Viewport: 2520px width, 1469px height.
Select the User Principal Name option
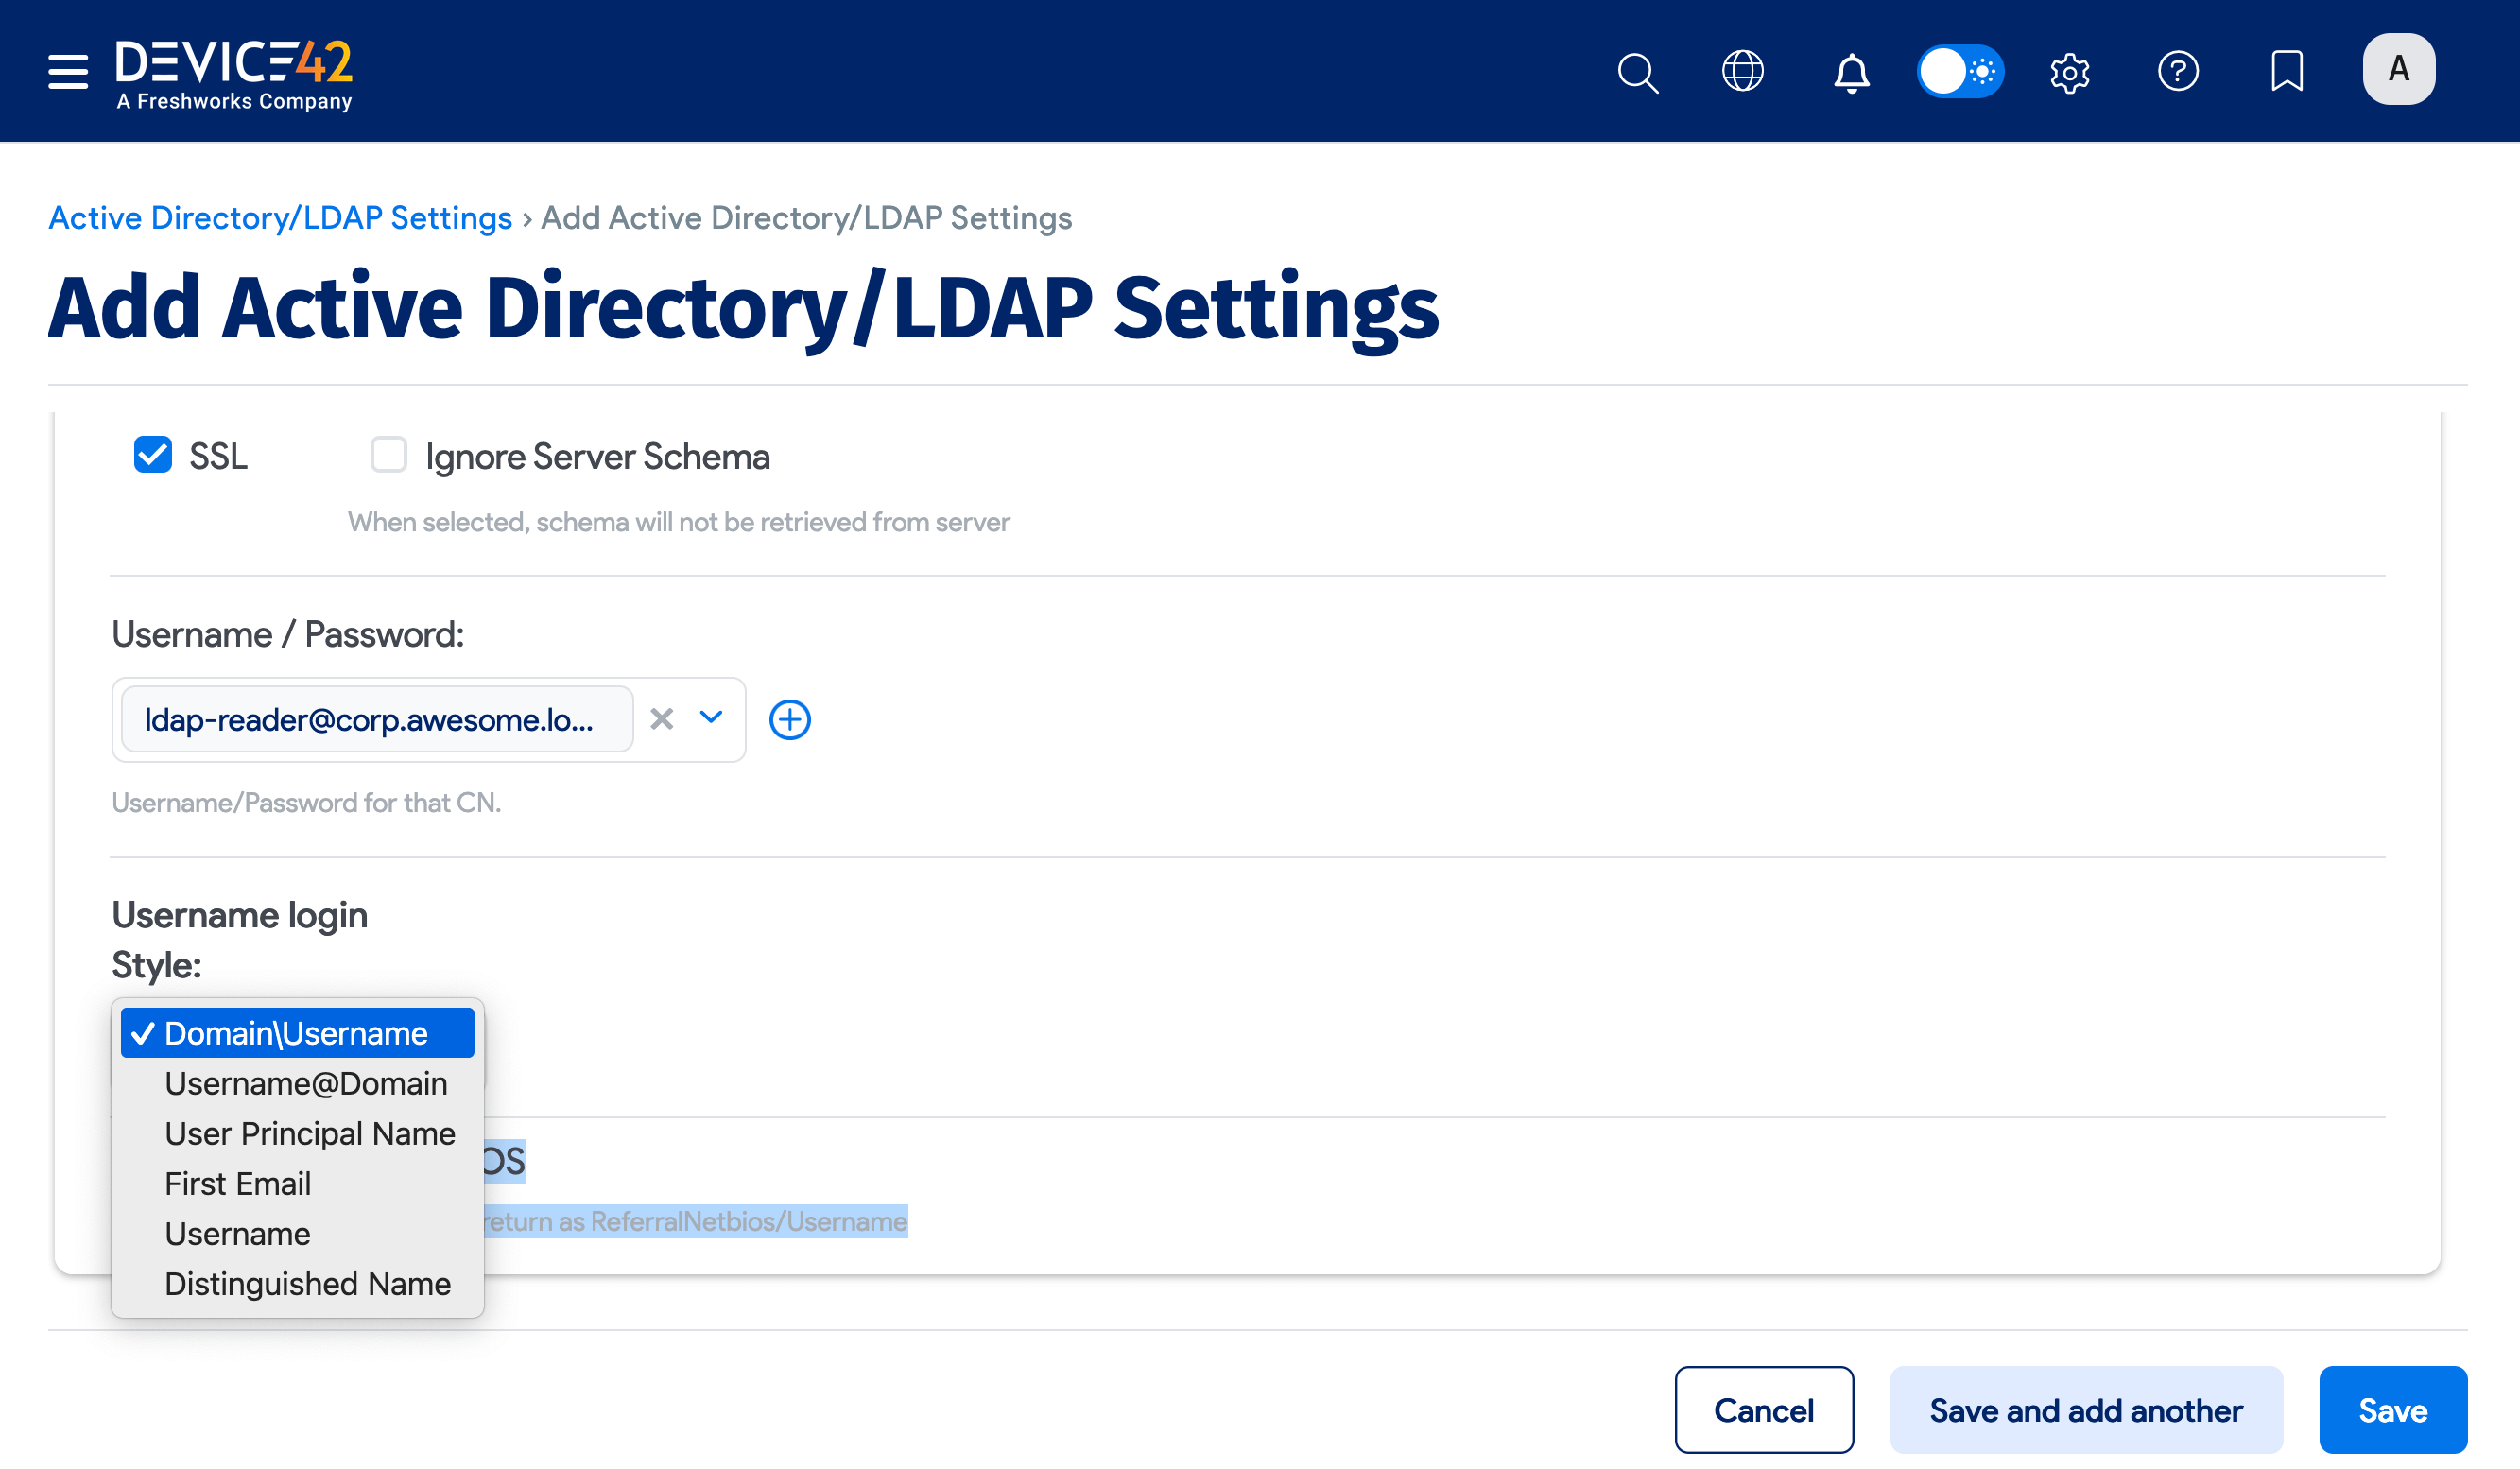[309, 1133]
